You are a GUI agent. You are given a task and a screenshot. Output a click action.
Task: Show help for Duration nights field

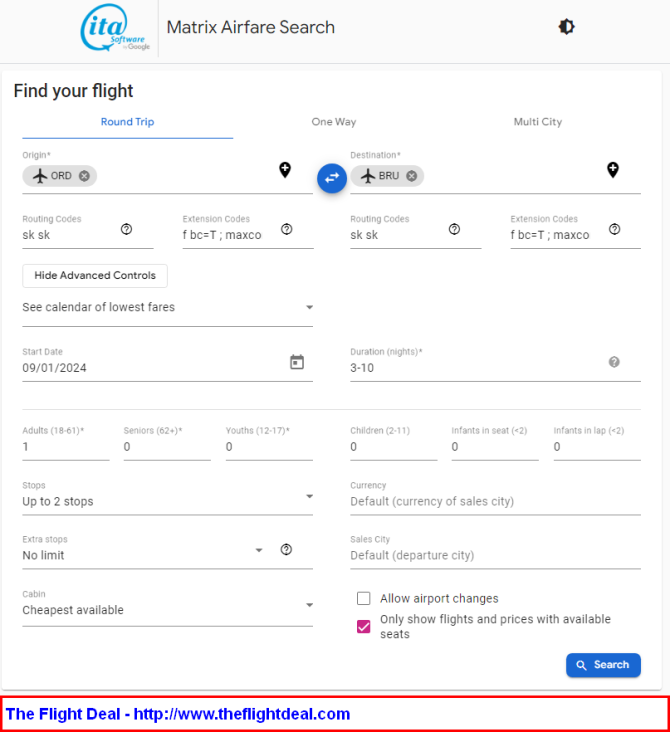click(x=614, y=362)
